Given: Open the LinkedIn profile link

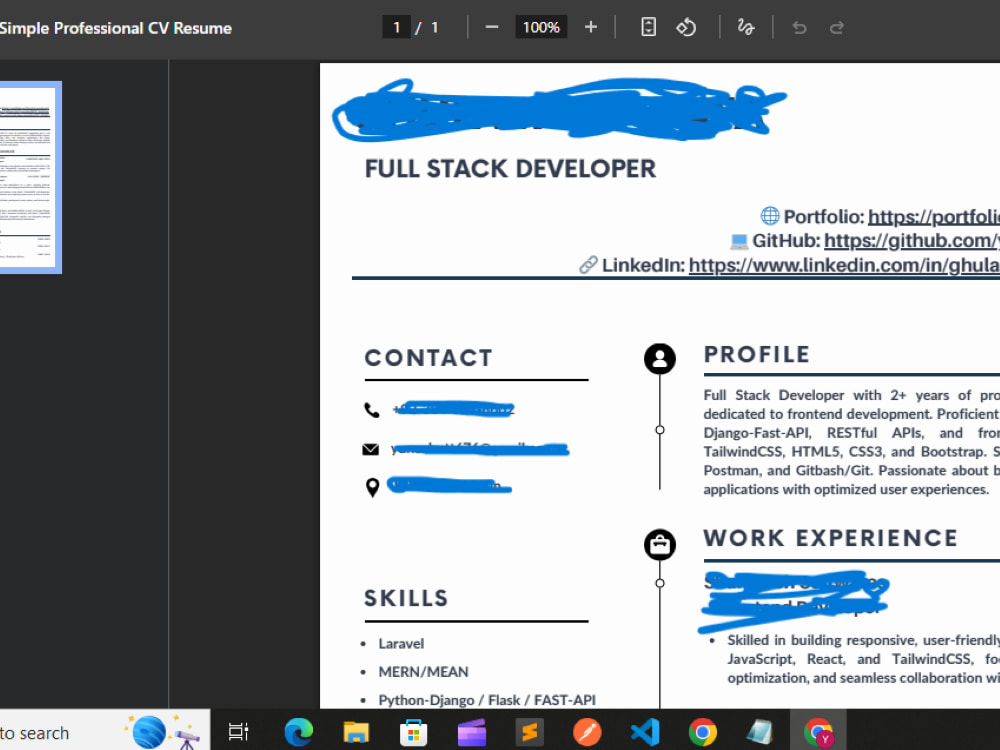Looking at the screenshot, I should pyautogui.click(x=844, y=265).
